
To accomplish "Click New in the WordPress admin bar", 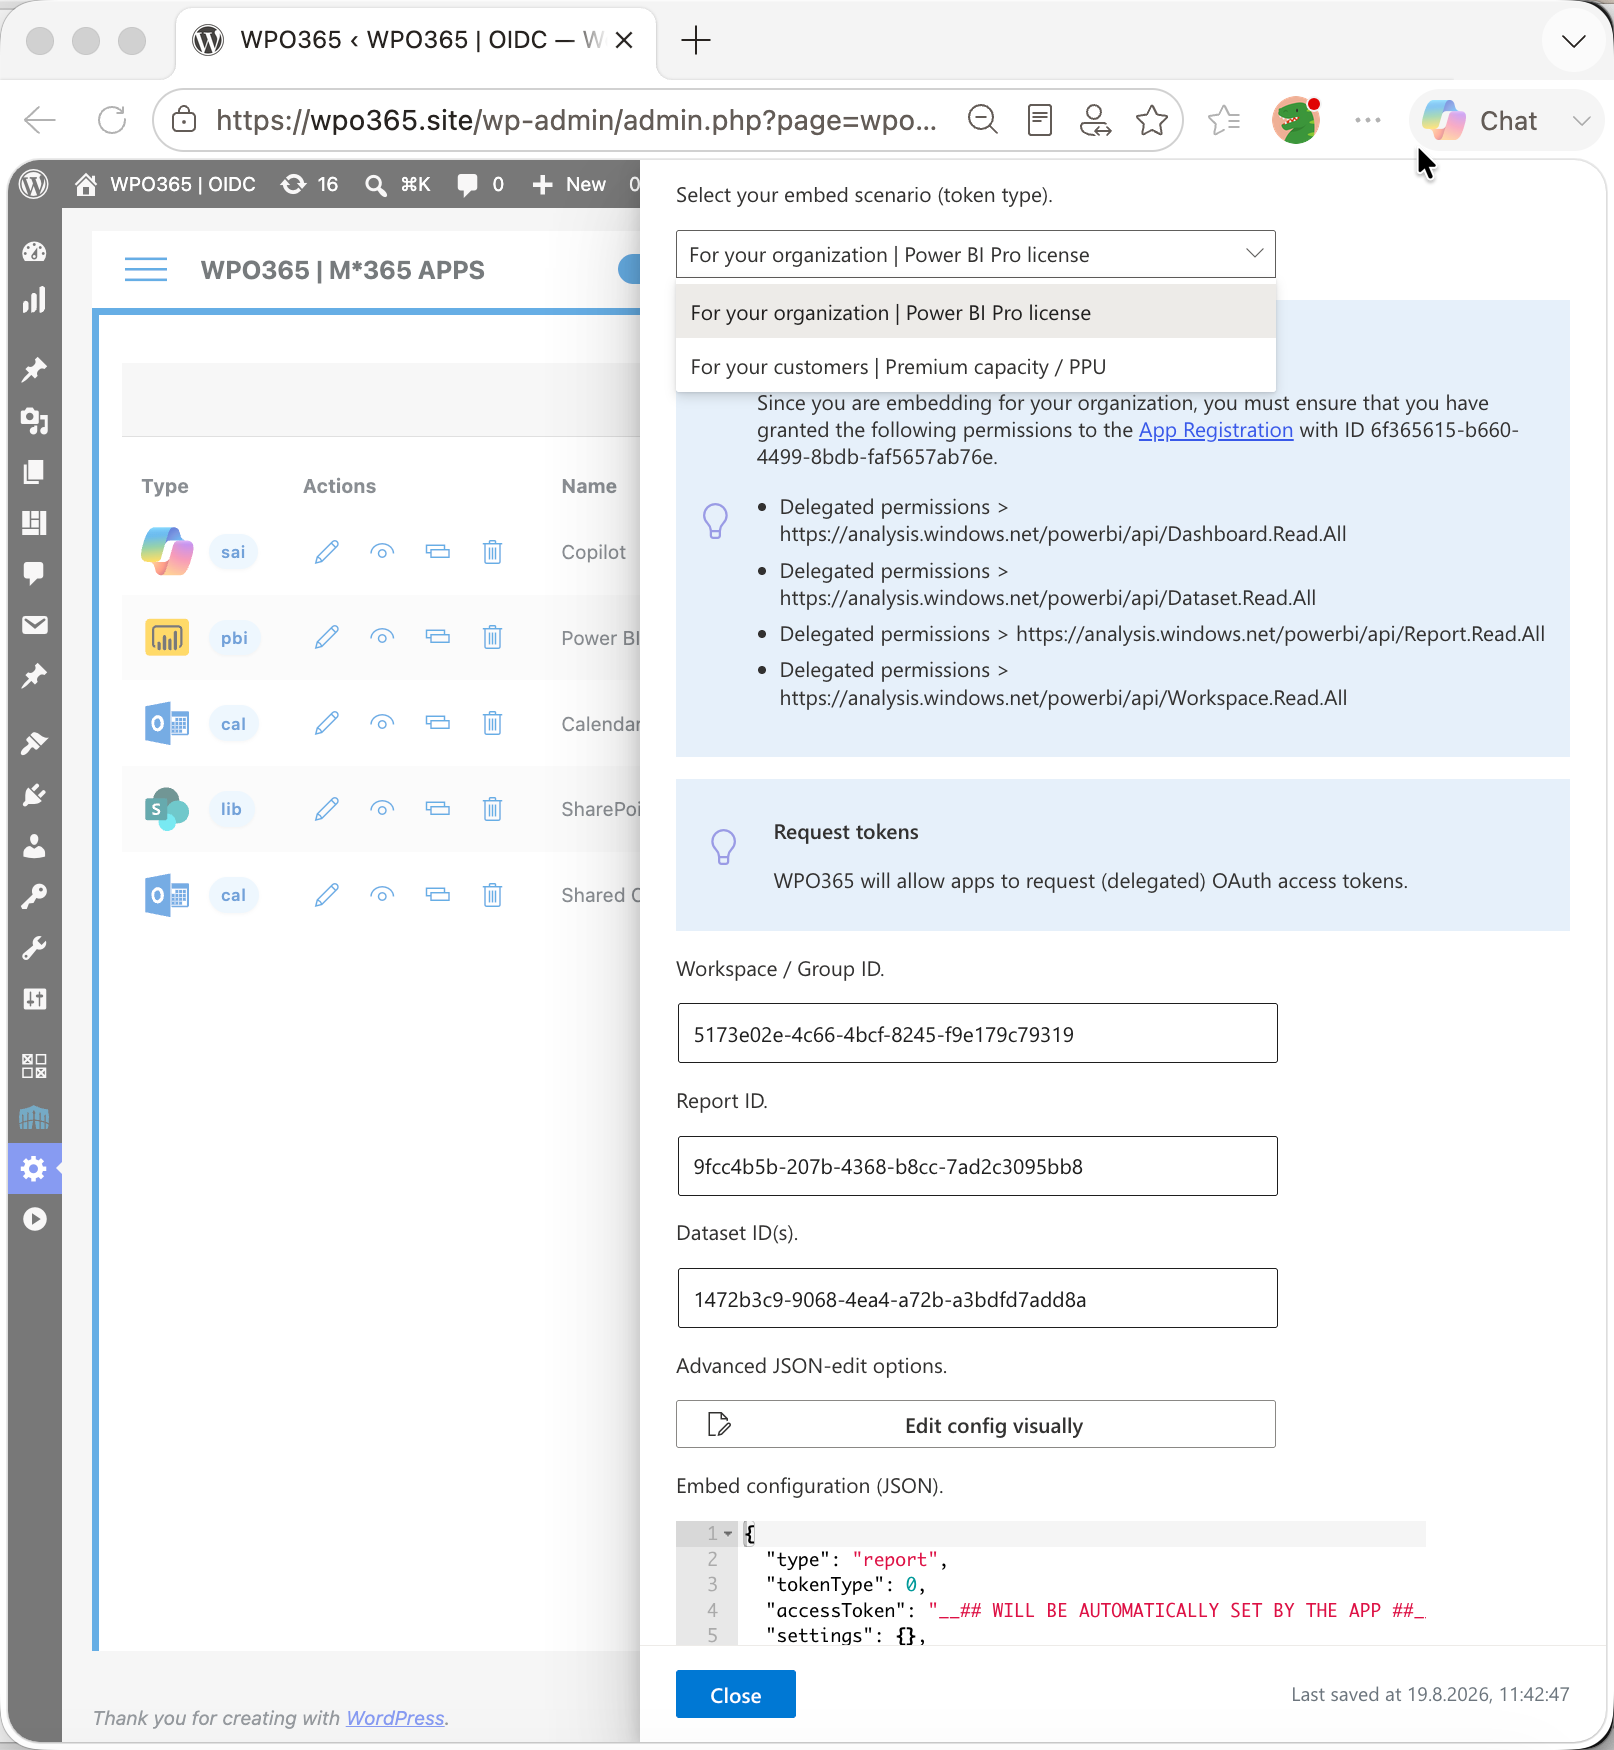I will pyautogui.click(x=570, y=184).
